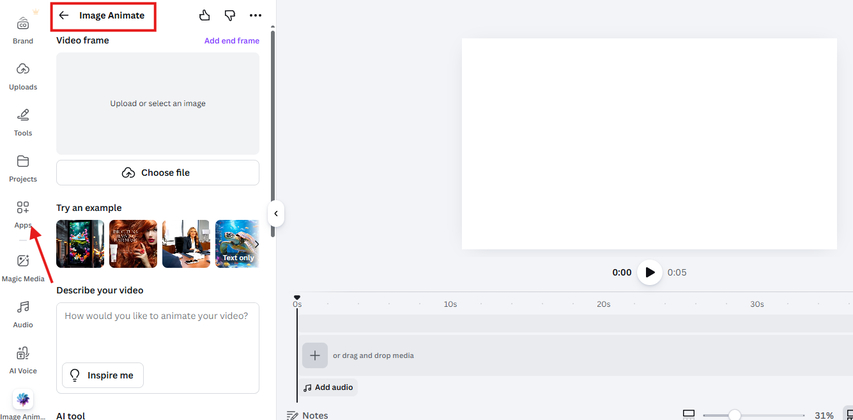Give thumbs down feedback
Screen dimensions: 853x420
coord(230,15)
